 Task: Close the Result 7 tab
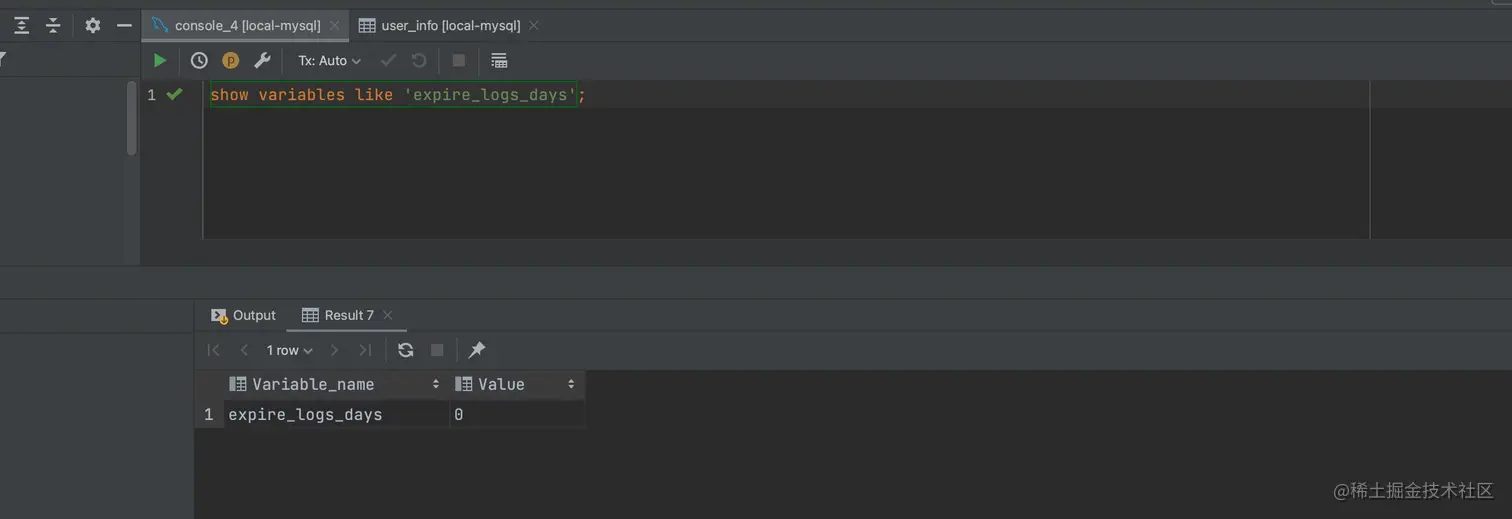coord(388,315)
